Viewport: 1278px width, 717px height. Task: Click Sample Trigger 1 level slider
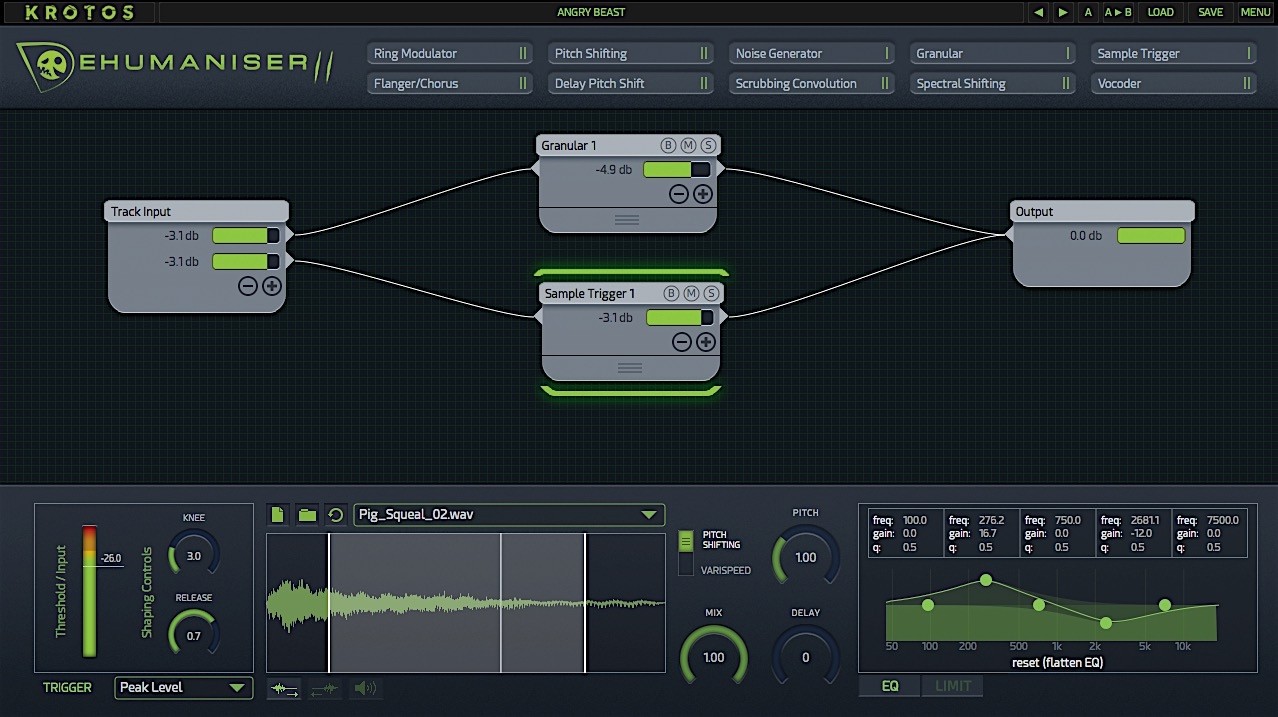(680, 318)
